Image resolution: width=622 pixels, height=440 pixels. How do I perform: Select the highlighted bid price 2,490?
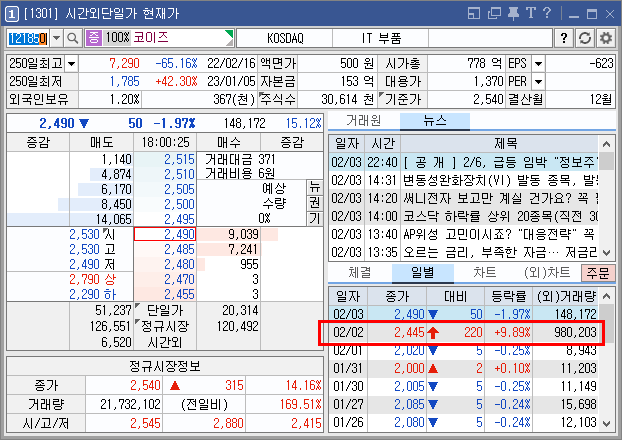click(165, 234)
